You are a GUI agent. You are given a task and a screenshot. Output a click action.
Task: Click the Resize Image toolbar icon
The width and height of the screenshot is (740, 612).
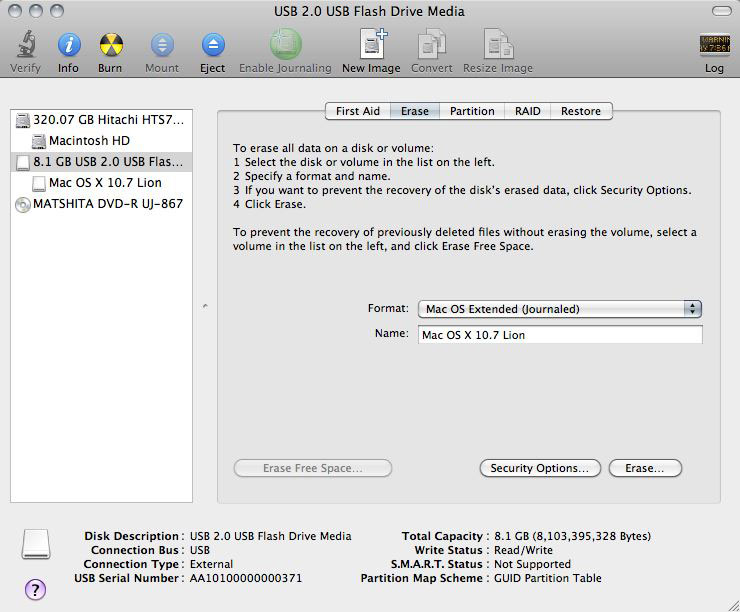[498, 44]
